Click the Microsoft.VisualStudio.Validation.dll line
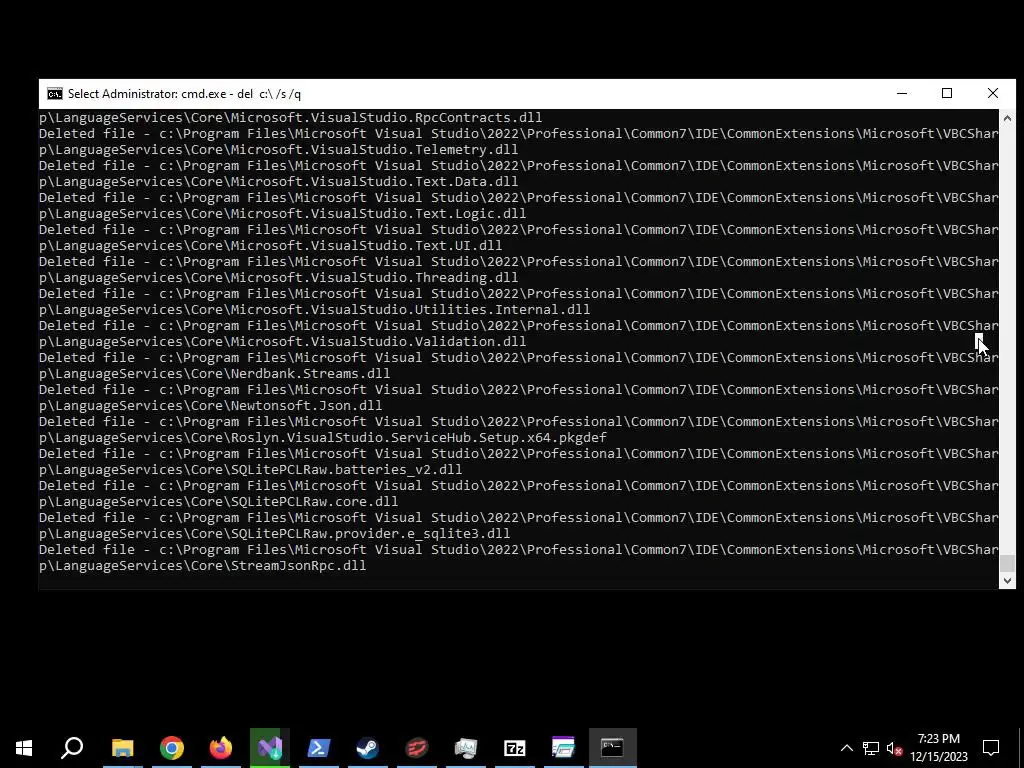Viewport: 1024px width, 768px height. (283, 342)
